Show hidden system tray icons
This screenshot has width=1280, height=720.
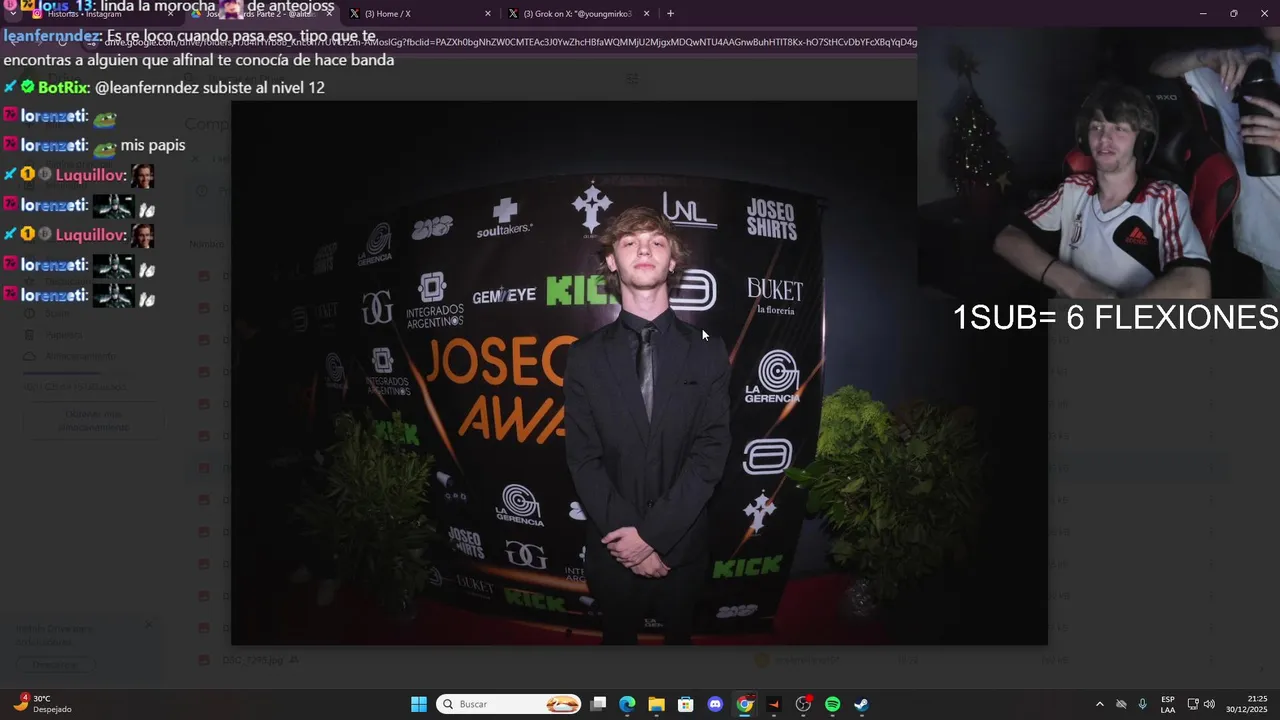(x=1100, y=704)
